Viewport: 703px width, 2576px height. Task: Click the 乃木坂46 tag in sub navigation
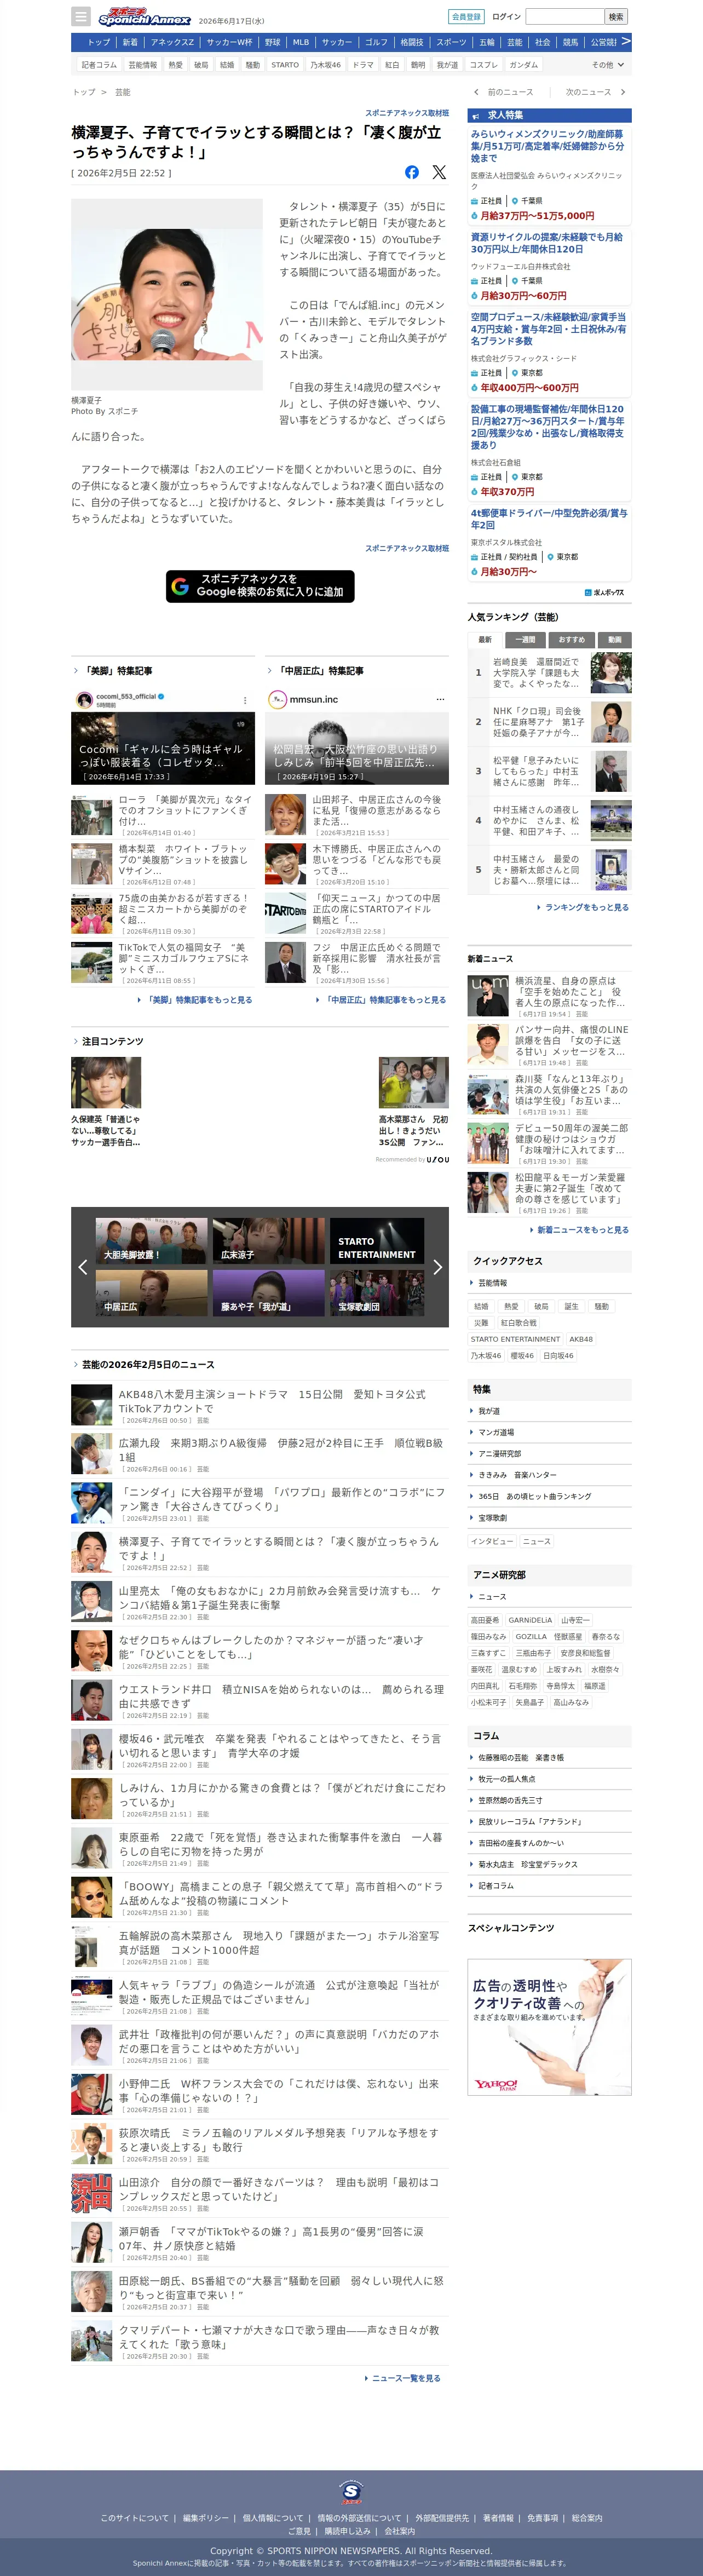(x=325, y=65)
